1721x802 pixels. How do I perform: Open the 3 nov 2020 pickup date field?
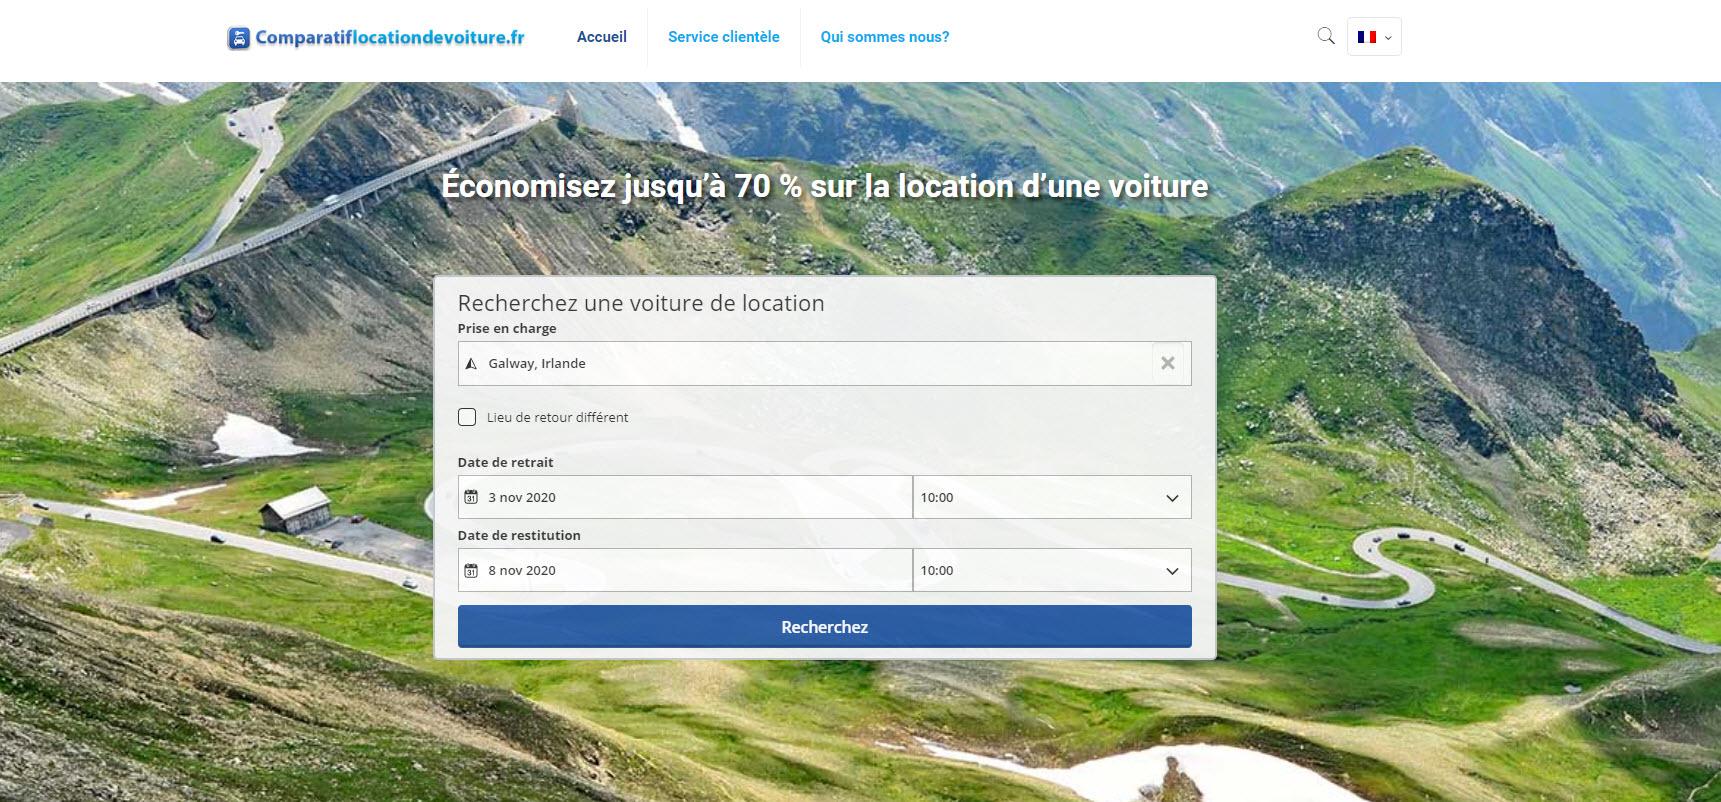click(x=685, y=497)
